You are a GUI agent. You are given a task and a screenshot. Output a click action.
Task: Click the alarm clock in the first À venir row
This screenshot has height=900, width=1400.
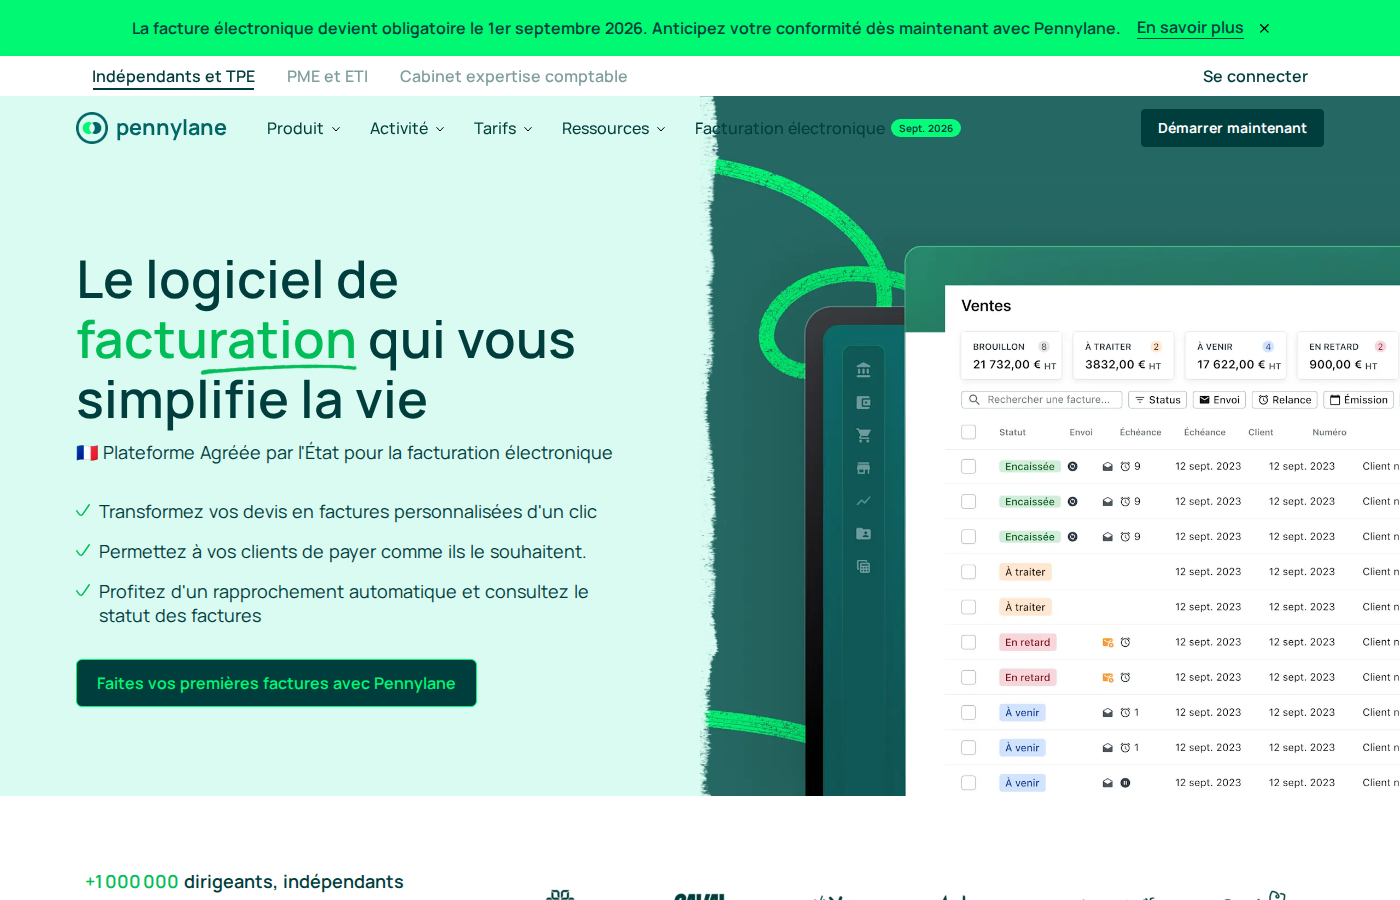[x=1125, y=713]
